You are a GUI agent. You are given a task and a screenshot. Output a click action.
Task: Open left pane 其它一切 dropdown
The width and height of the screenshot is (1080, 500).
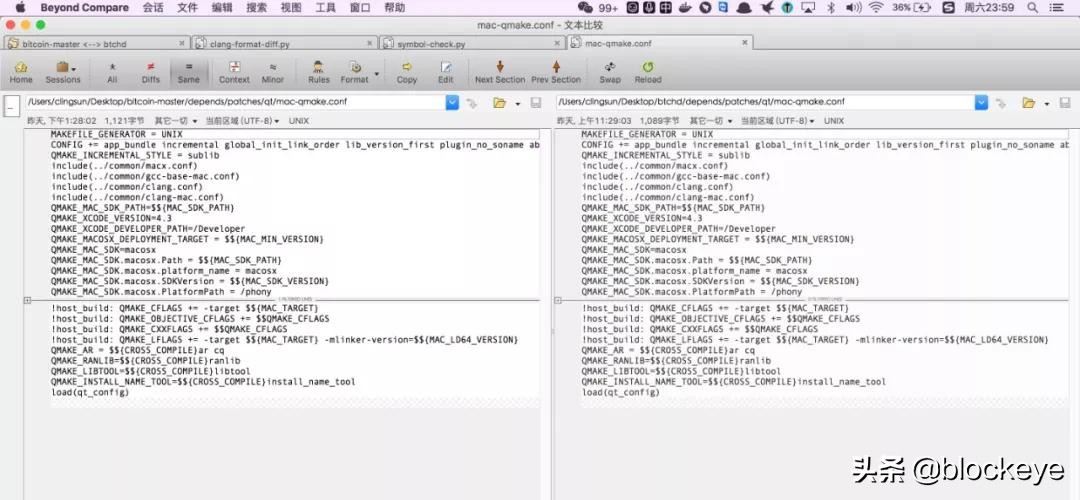(x=176, y=121)
